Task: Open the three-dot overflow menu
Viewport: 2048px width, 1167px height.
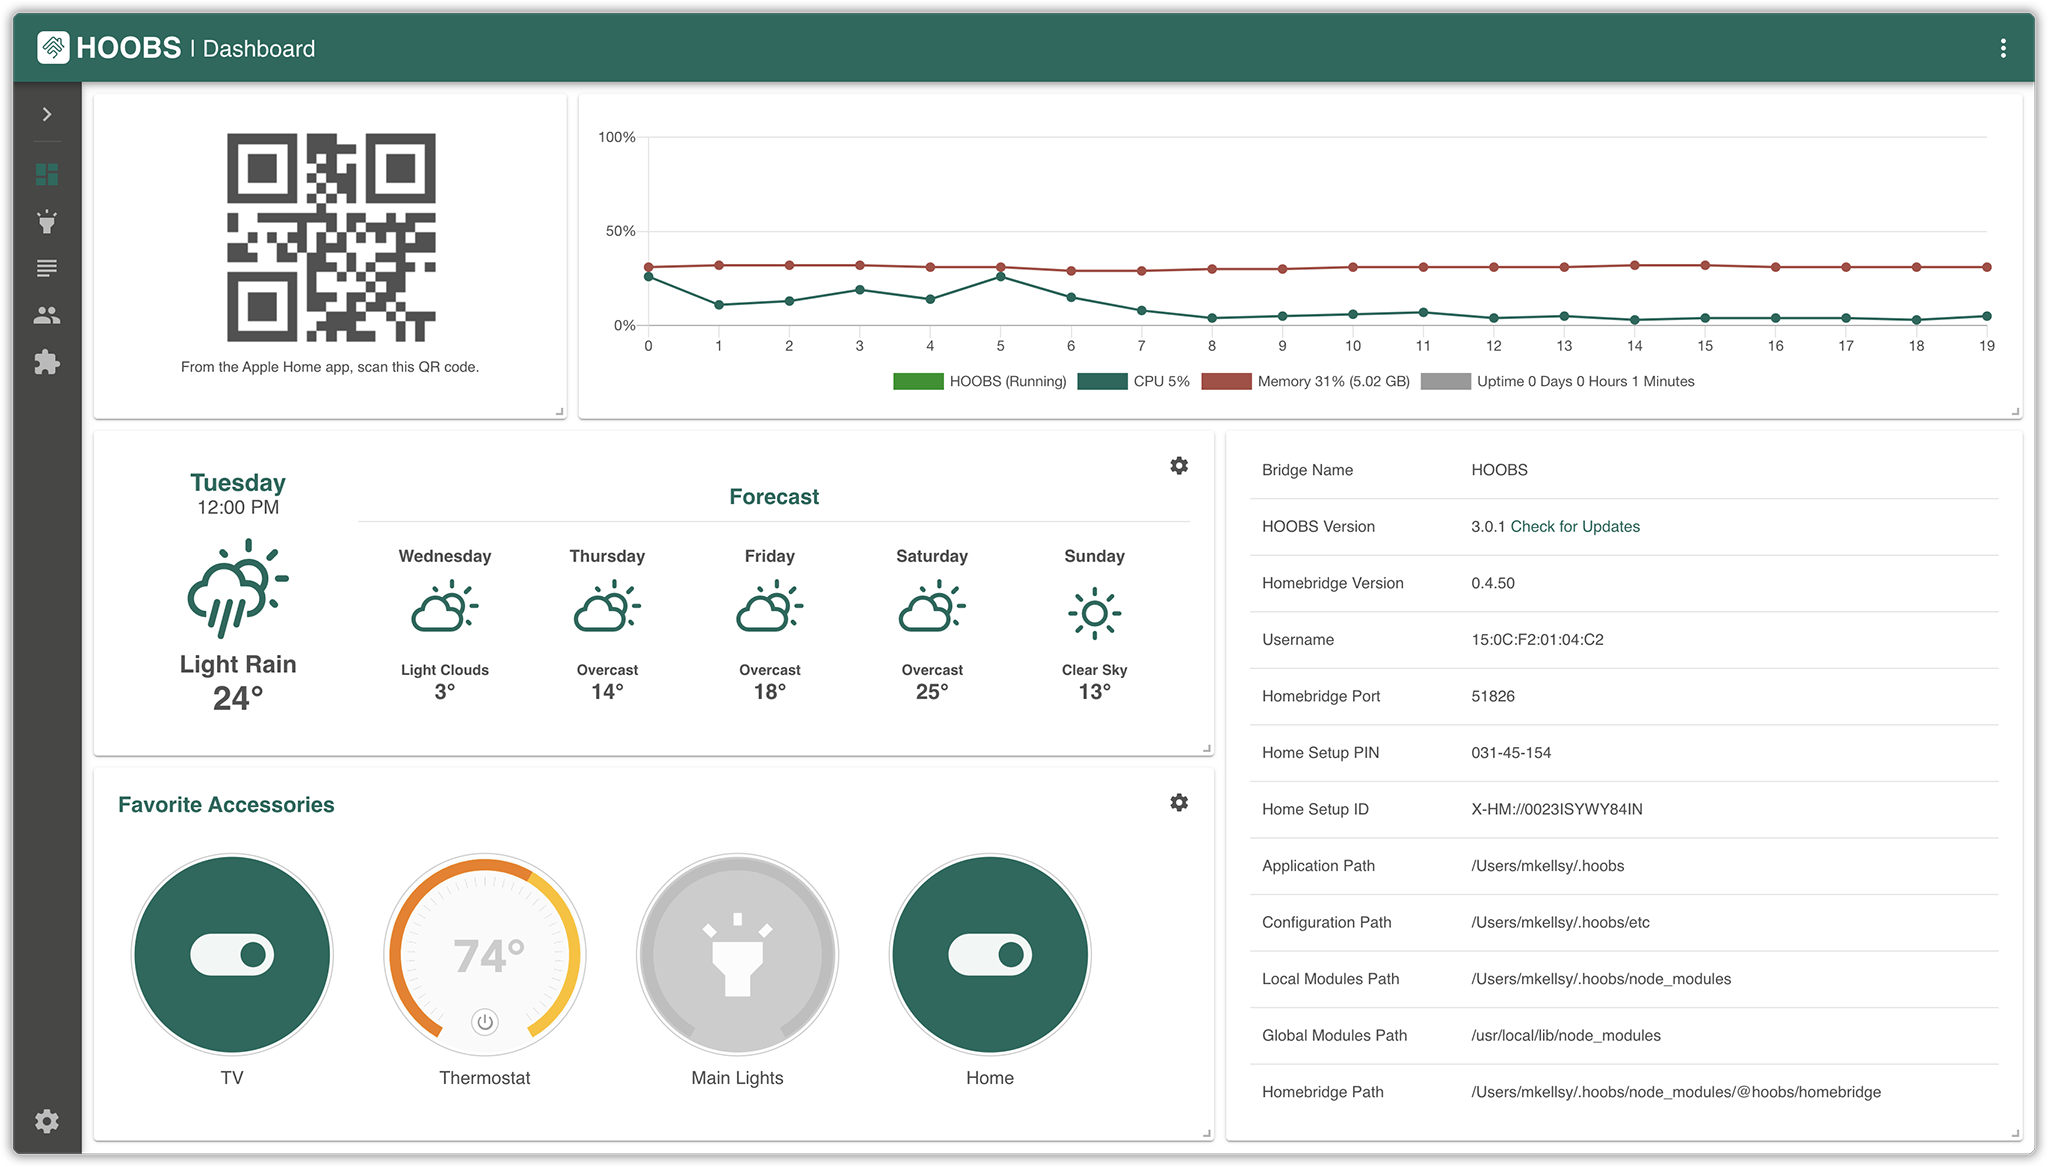Action: pyautogui.click(x=2003, y=48)
